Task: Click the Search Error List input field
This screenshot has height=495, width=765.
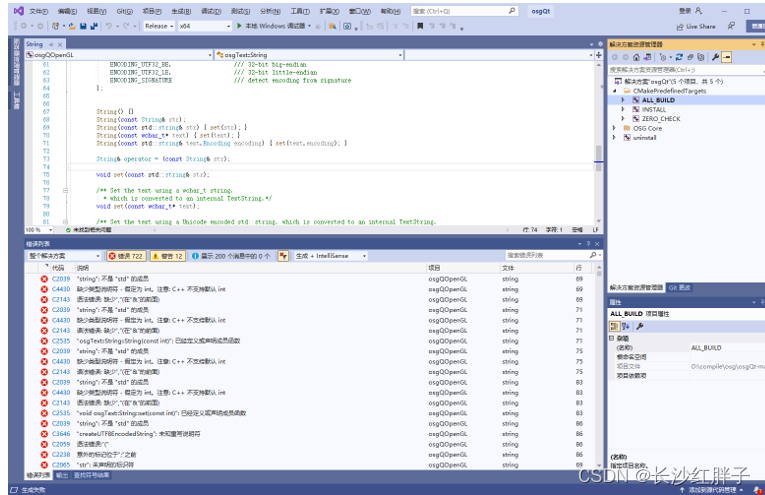Action: pyautogui.click(x=547, y=255)
